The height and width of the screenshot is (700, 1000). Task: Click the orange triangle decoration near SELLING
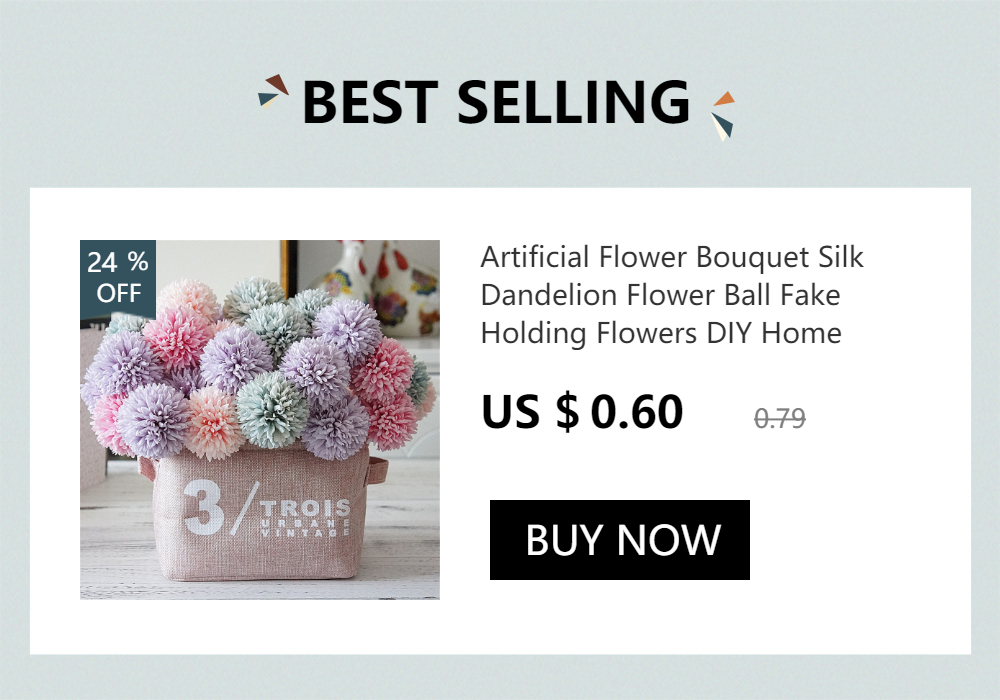(x=724, y=99)
